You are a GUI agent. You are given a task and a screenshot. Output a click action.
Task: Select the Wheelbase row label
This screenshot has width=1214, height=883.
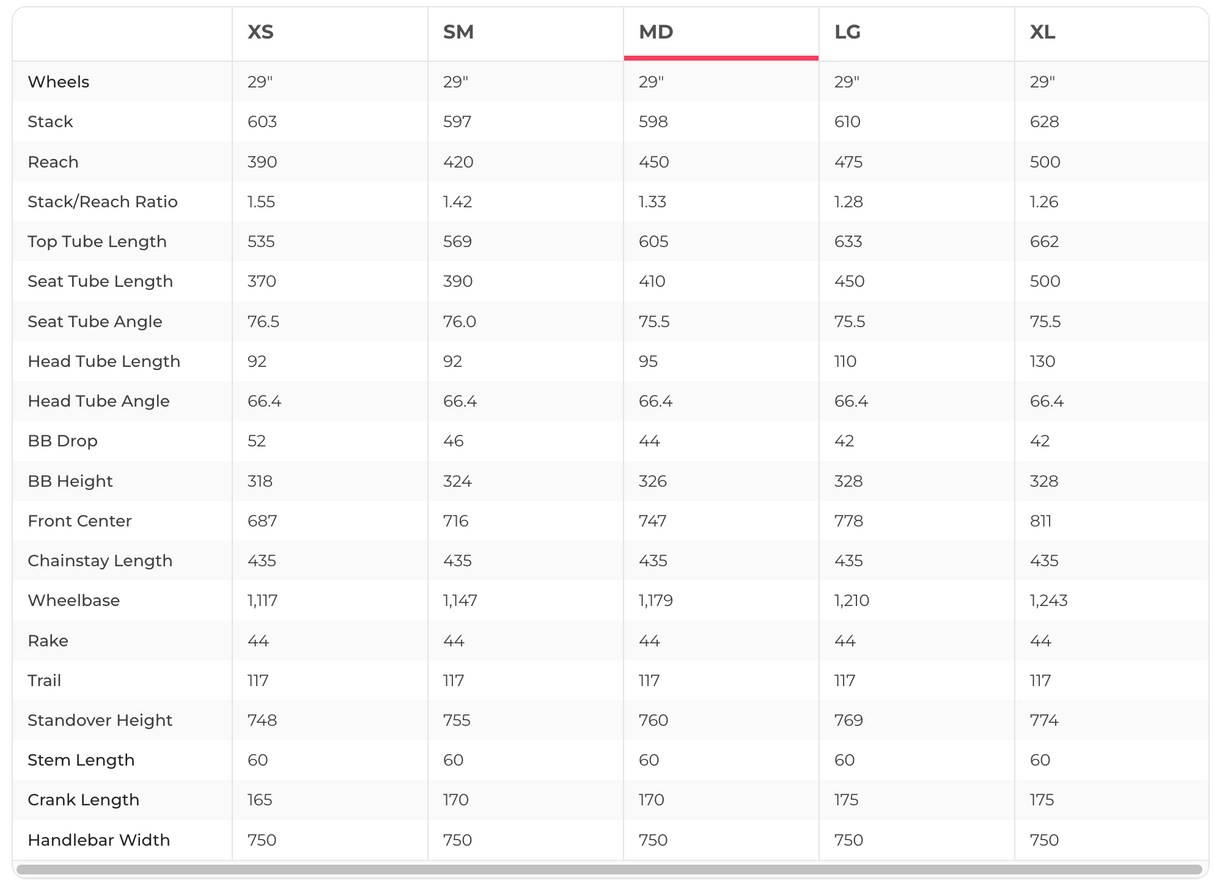pos(73,601)
